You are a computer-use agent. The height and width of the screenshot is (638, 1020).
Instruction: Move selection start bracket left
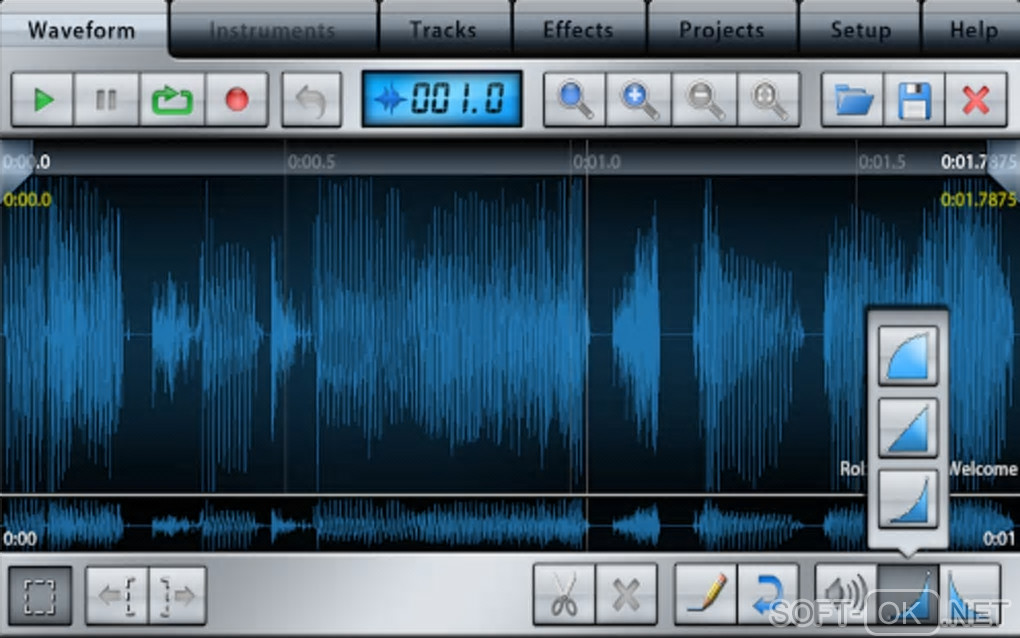coord(117,596)
